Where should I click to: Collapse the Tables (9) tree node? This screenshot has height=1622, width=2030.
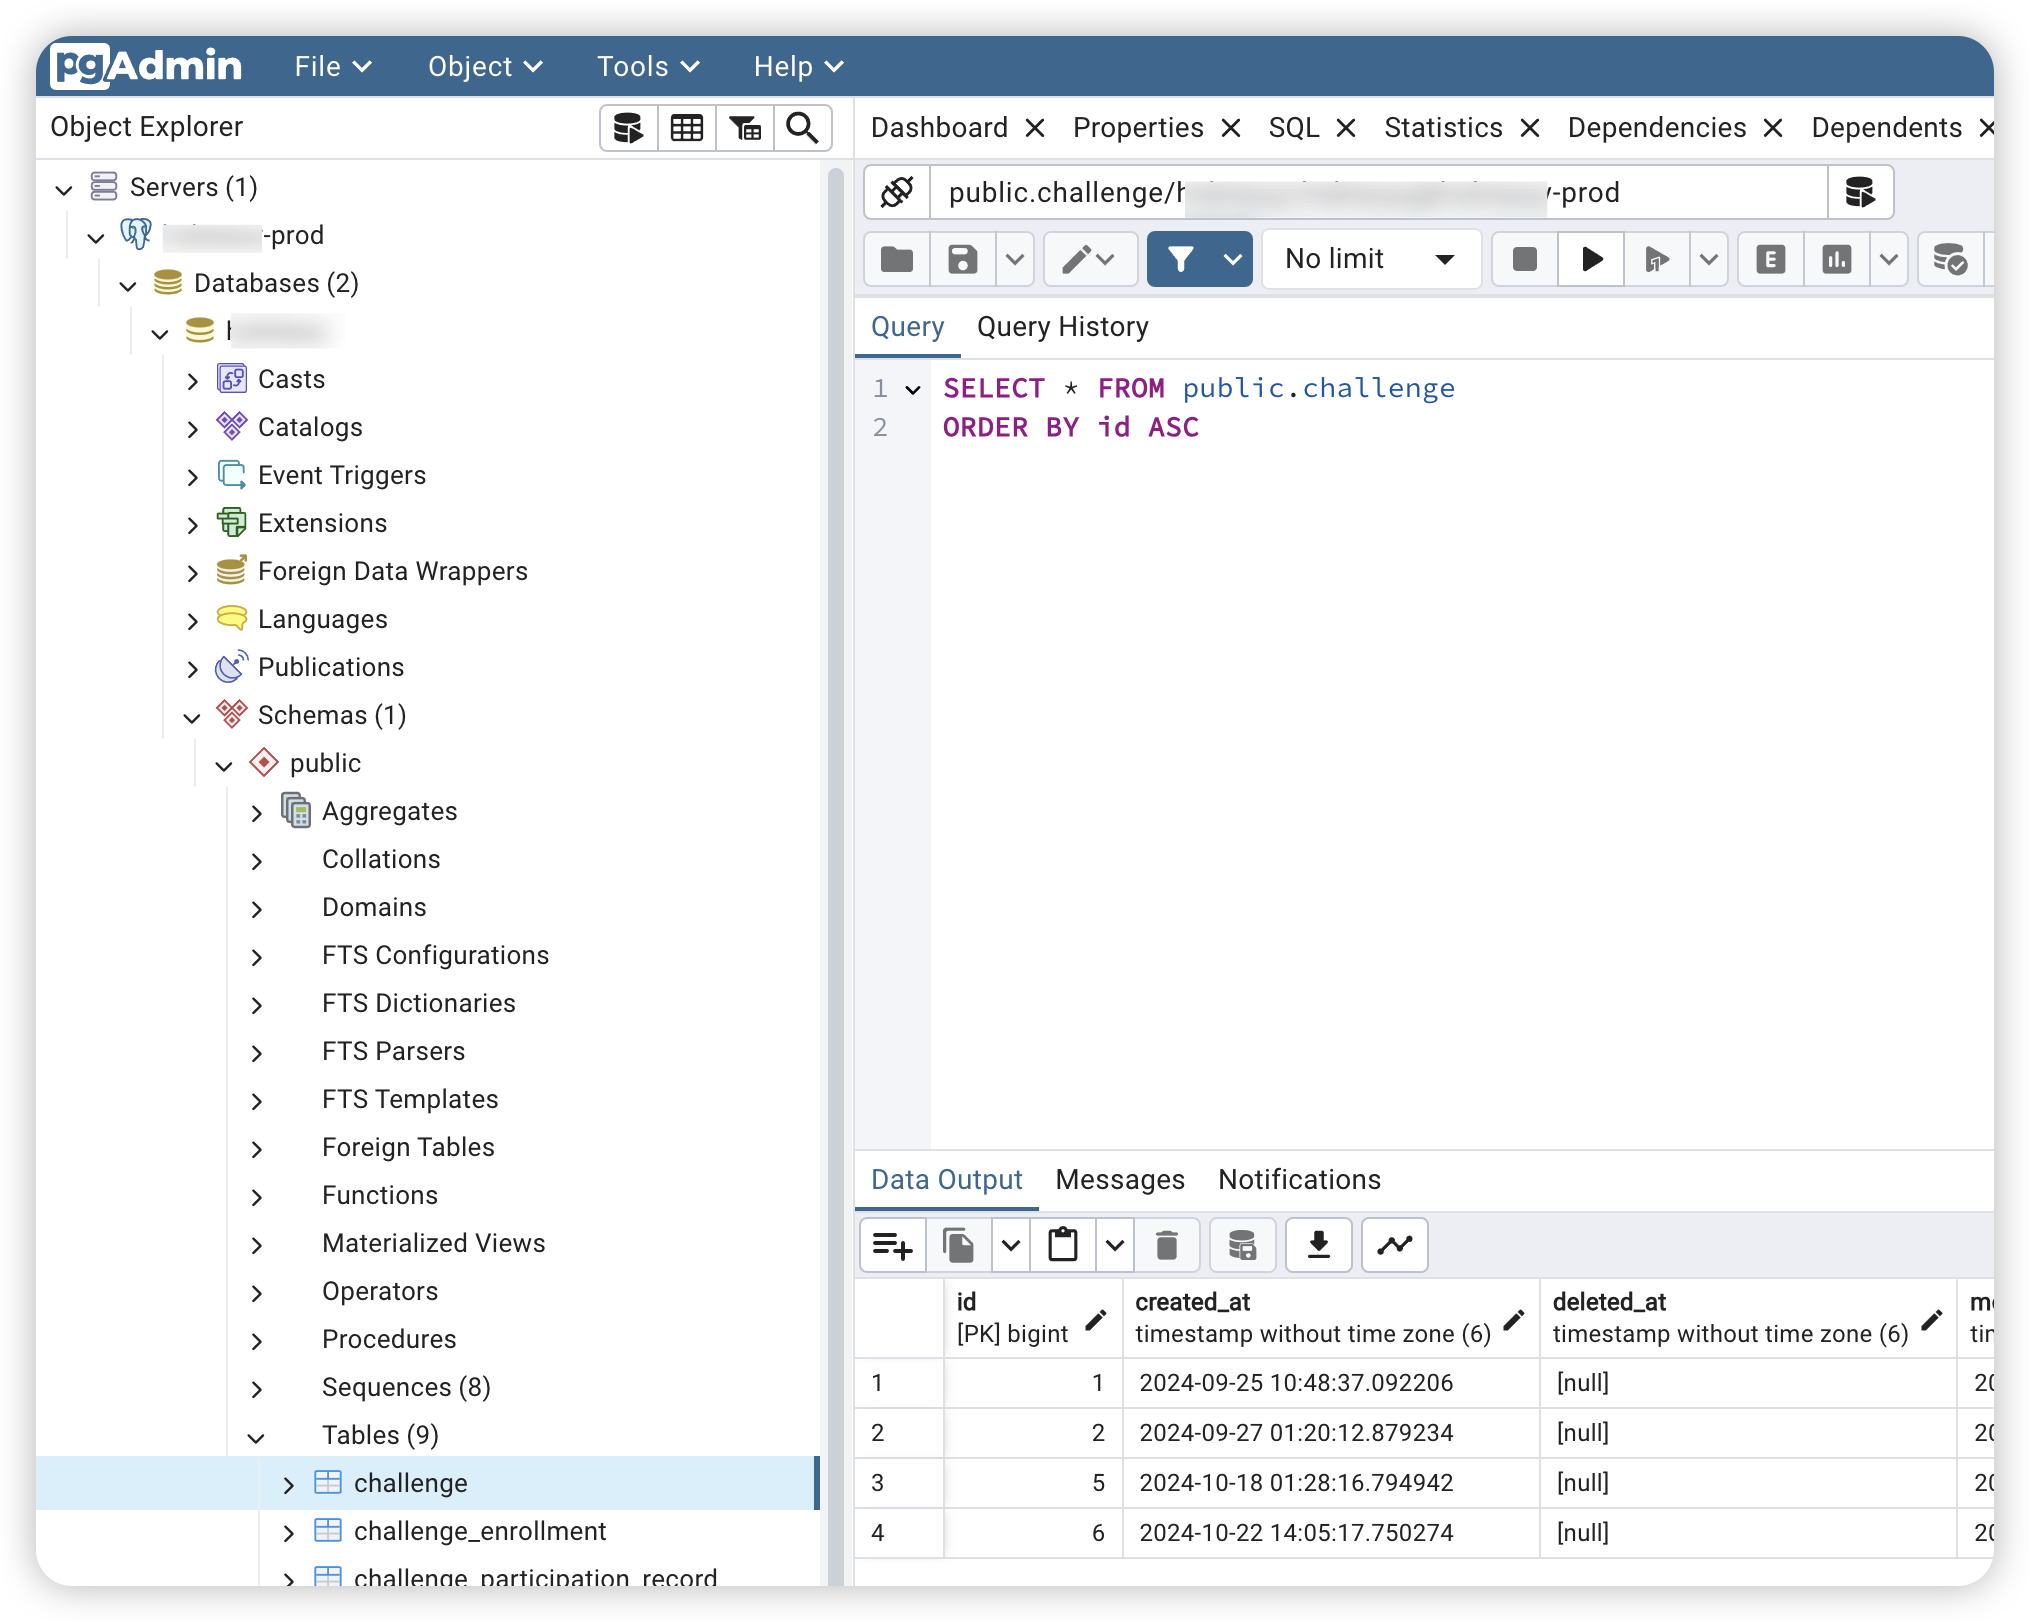coord(256,1437)
